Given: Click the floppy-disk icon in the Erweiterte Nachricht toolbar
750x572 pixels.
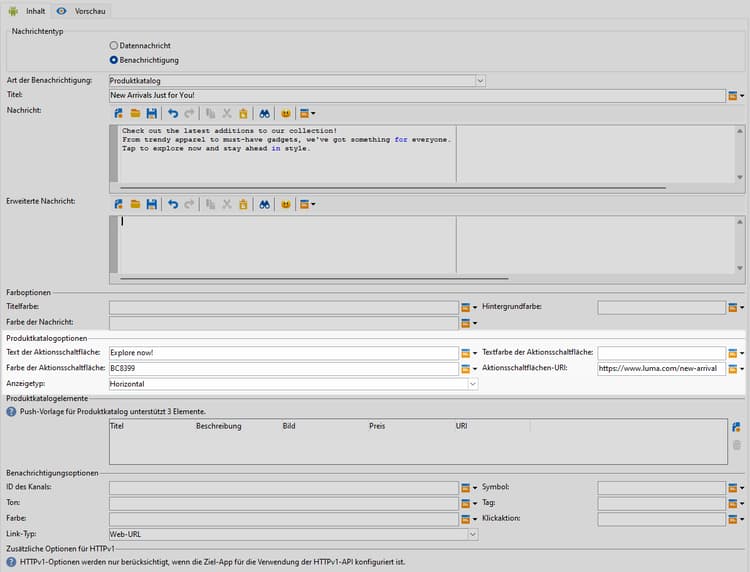Looking at the screenshot, I should (x=152, y=204).
